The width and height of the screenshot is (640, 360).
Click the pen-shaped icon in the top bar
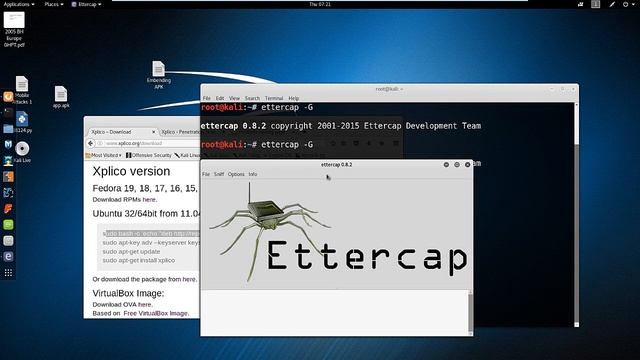[x=612, y=4]
